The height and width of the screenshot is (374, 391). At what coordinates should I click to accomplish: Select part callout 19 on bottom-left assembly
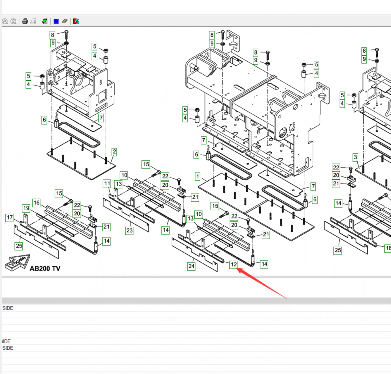[x=26, y=208]
